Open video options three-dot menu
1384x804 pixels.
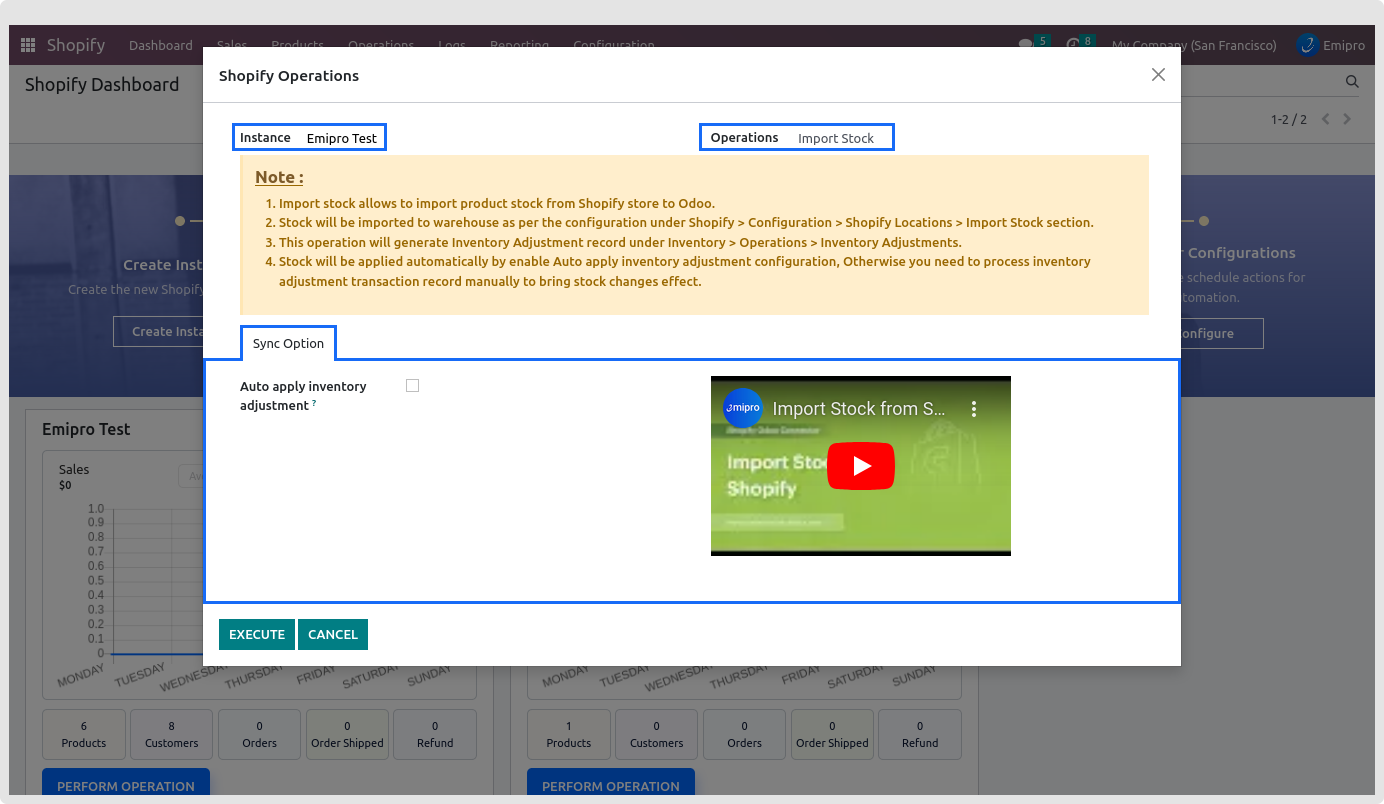tap(974, 409)
